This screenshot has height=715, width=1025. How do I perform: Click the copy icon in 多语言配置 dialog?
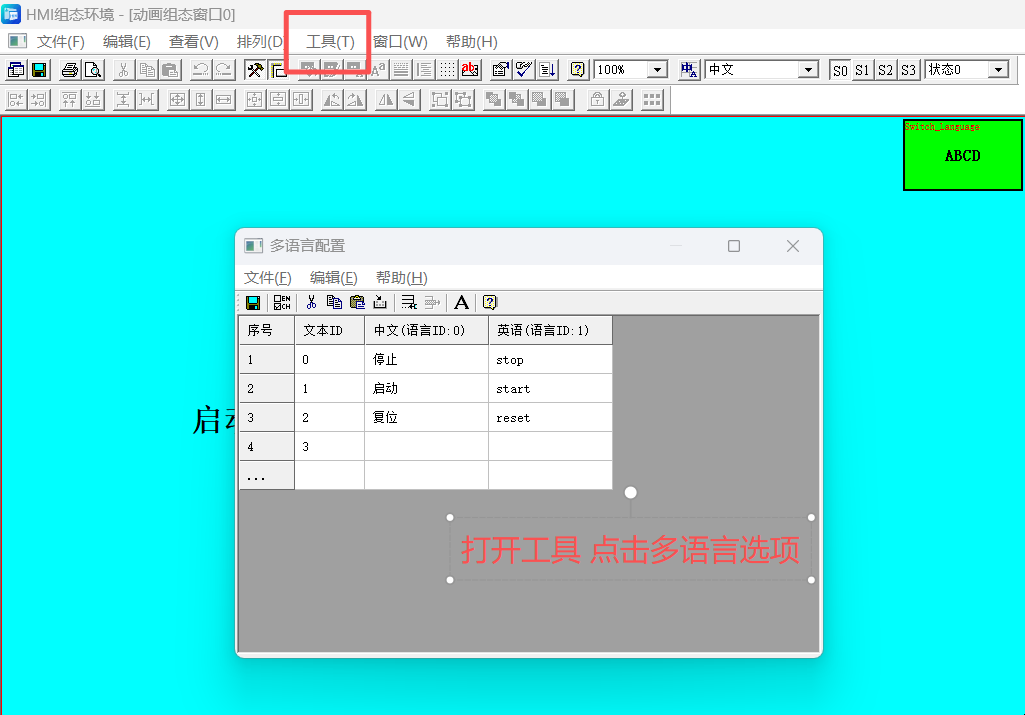click(334, 302)
